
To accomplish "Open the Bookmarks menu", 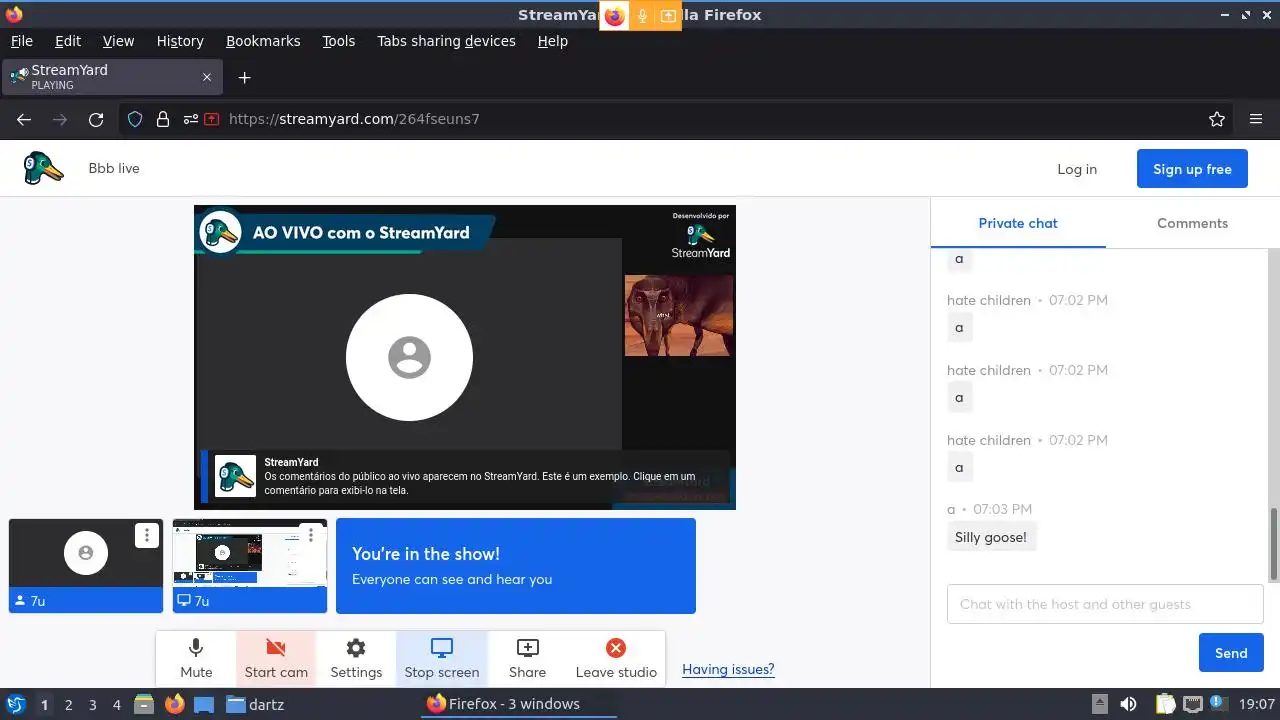I will pos(263,41).
